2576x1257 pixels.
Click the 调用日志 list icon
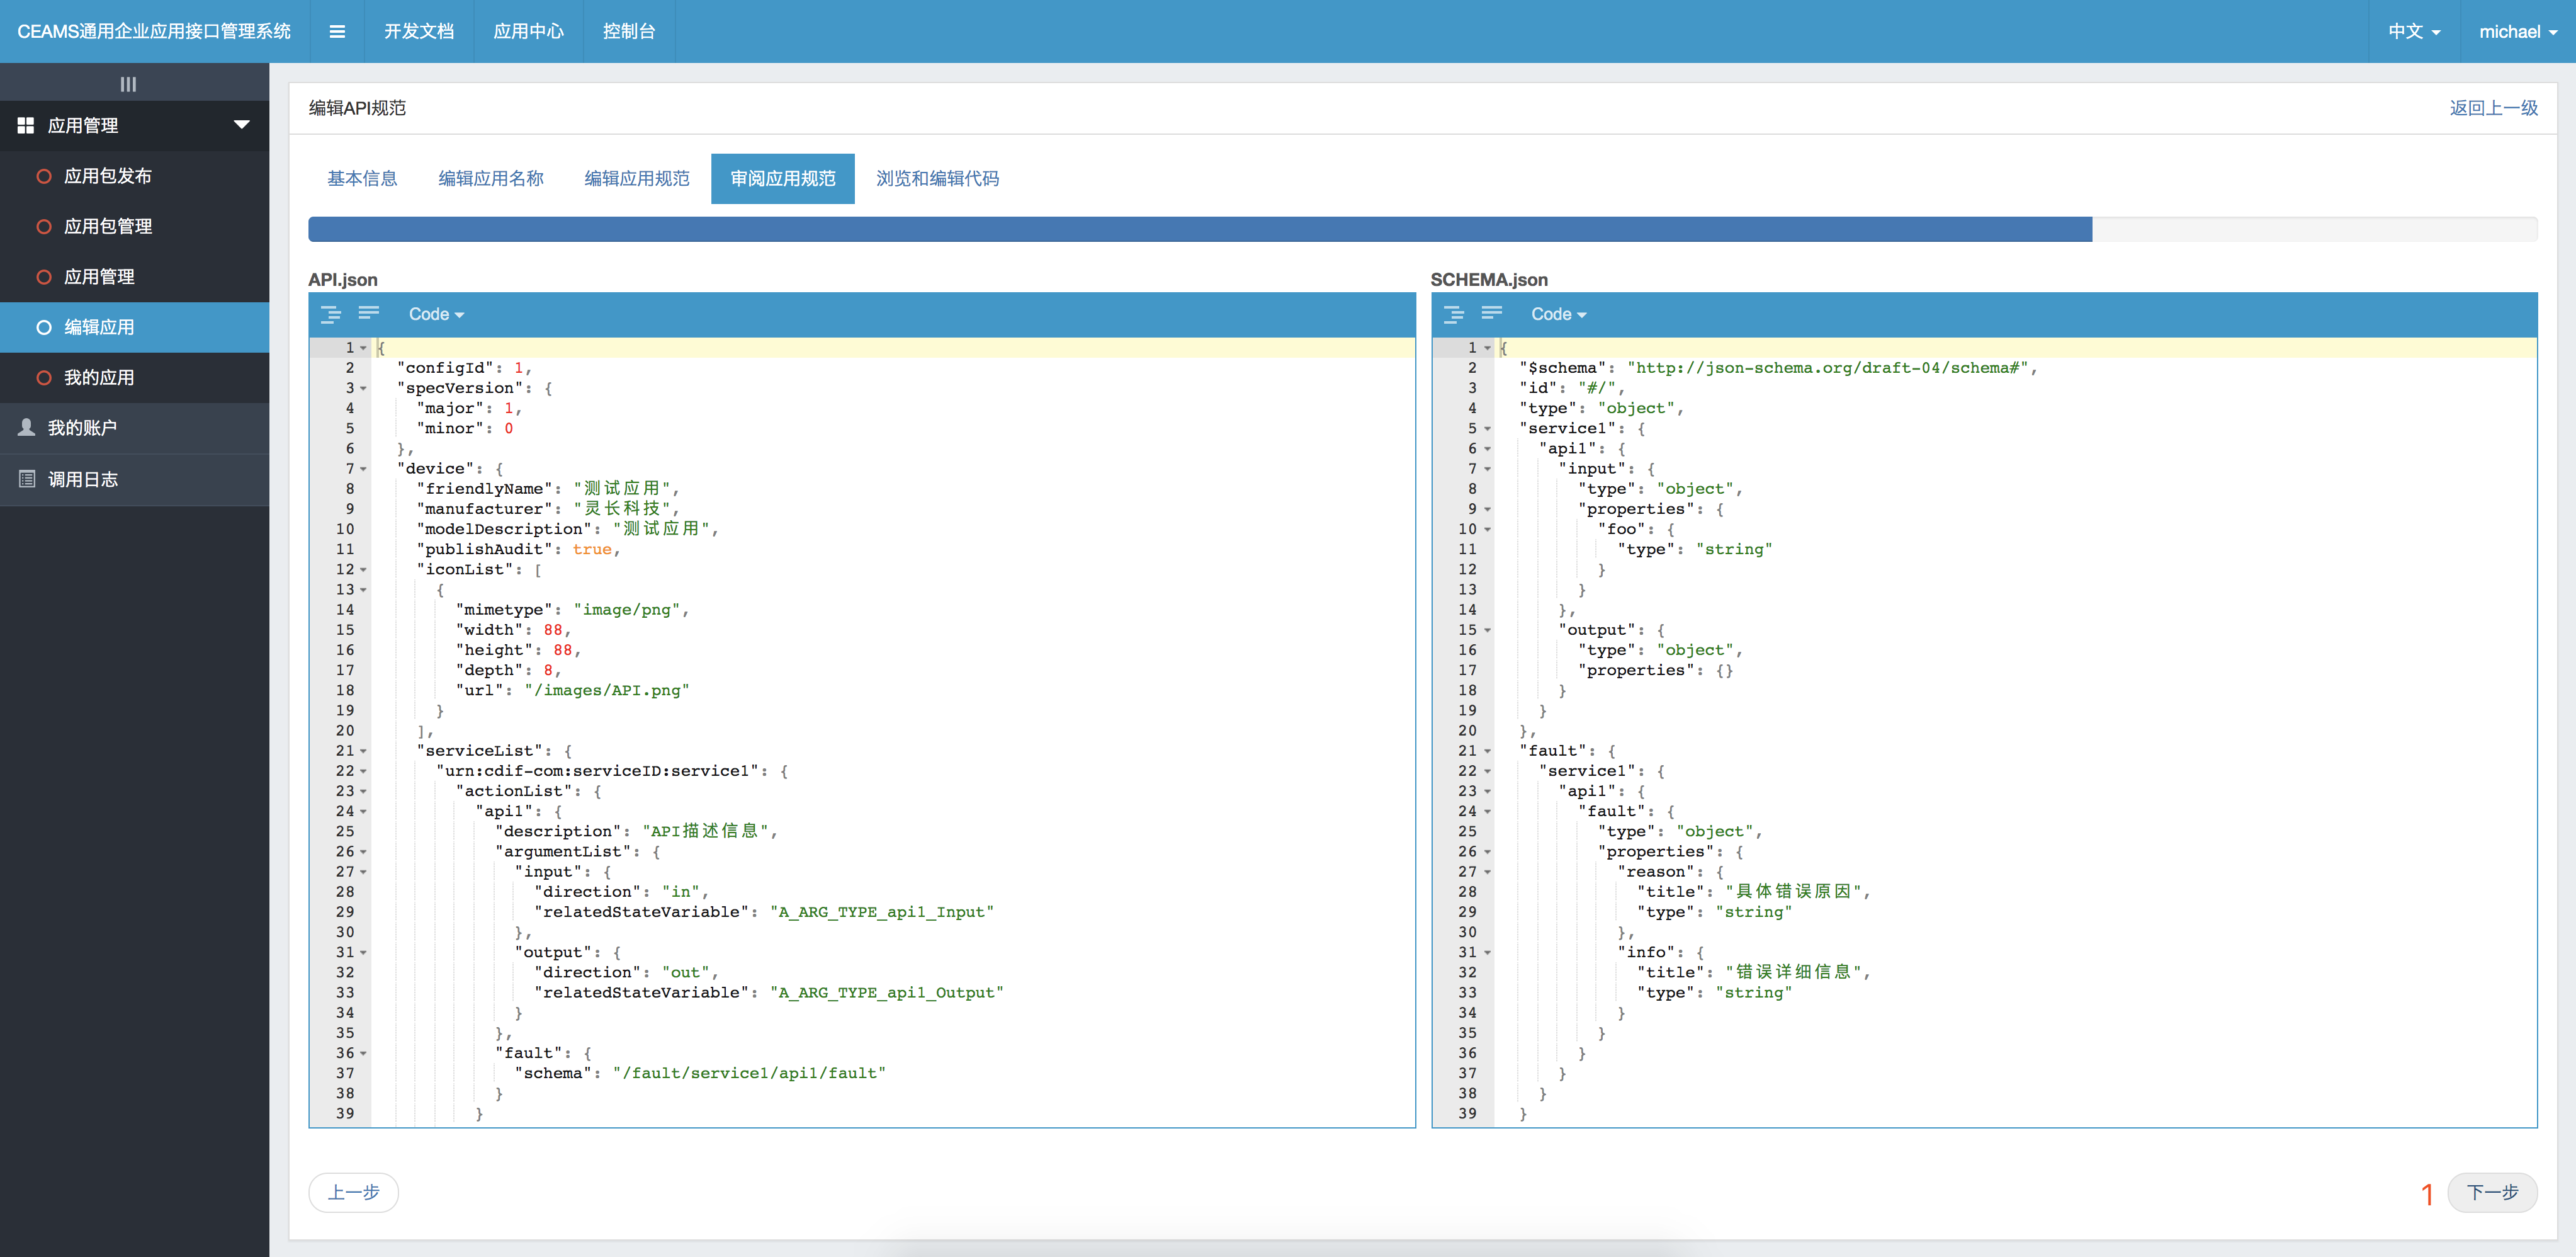tap(27, 479)
